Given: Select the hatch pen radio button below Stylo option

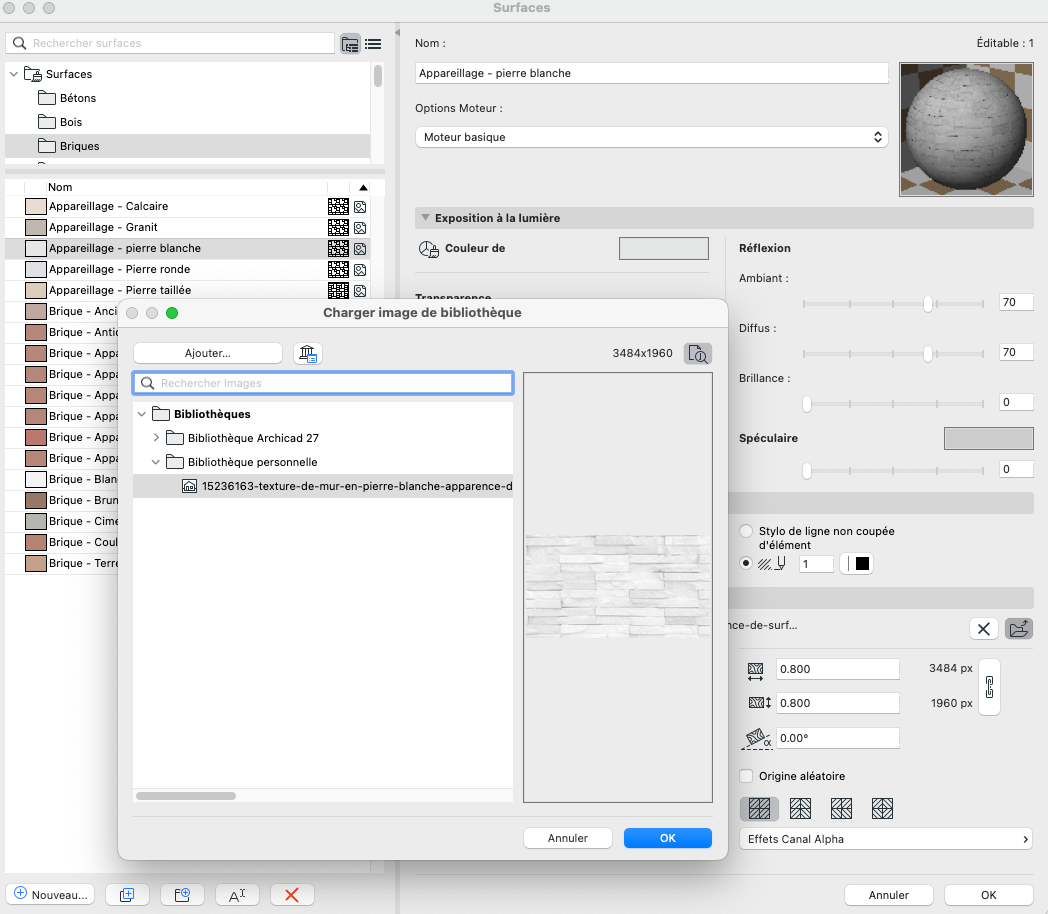Looking at the screenshot, I should click(746, 563).
